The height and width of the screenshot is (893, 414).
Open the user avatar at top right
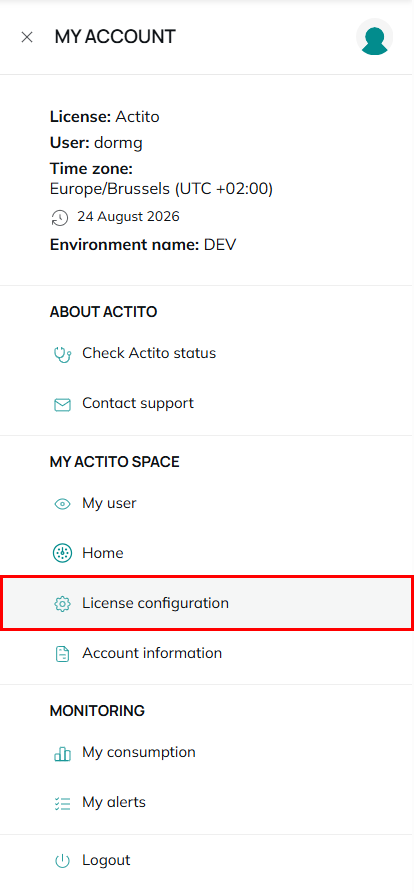375,37
